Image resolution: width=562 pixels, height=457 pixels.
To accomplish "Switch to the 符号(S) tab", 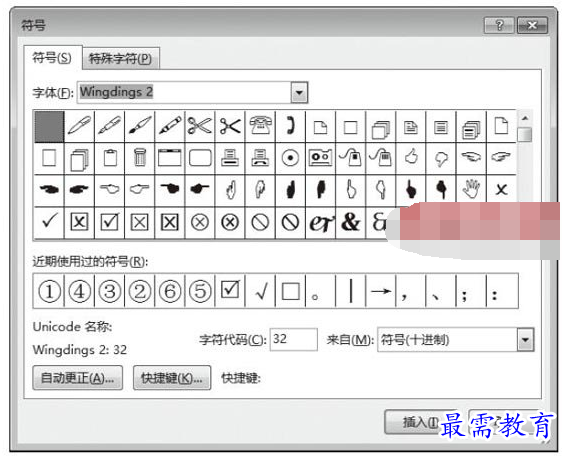I will [x=52, y=57].
